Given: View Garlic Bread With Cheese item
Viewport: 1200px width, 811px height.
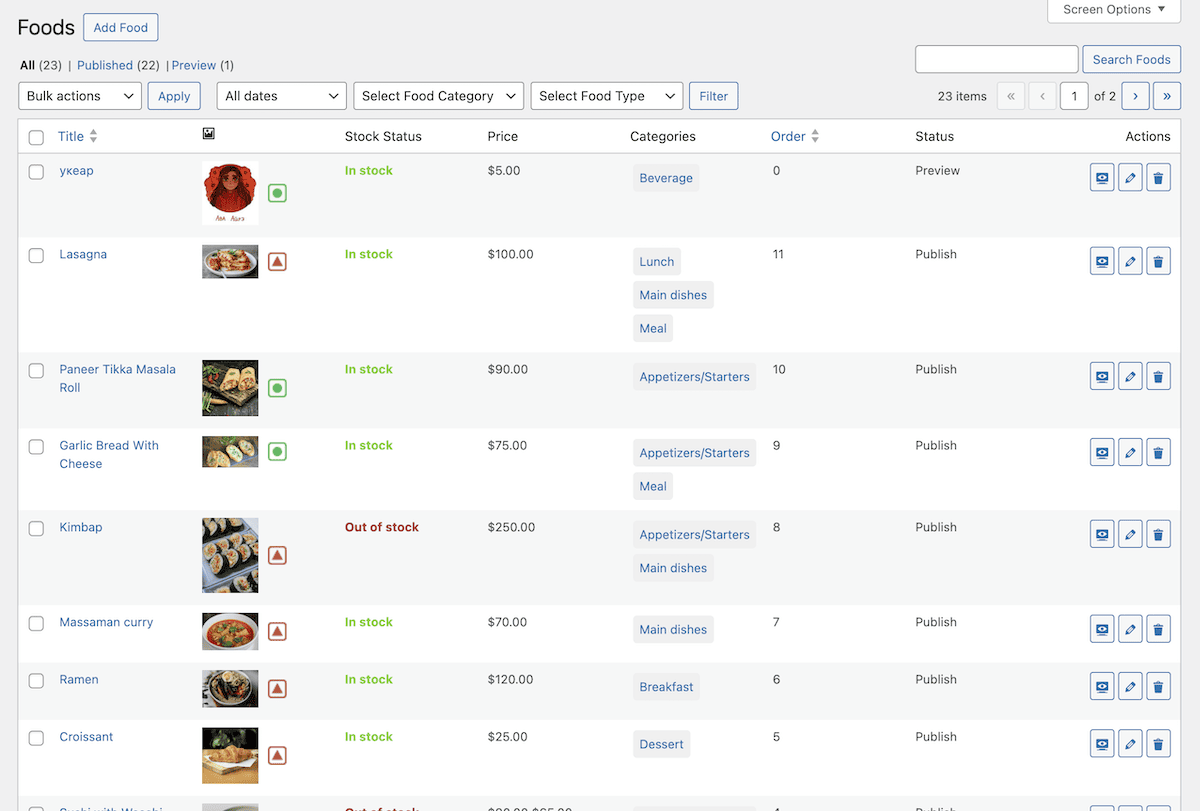Looking at the screenshot, I should click(x=1102, y=454).
